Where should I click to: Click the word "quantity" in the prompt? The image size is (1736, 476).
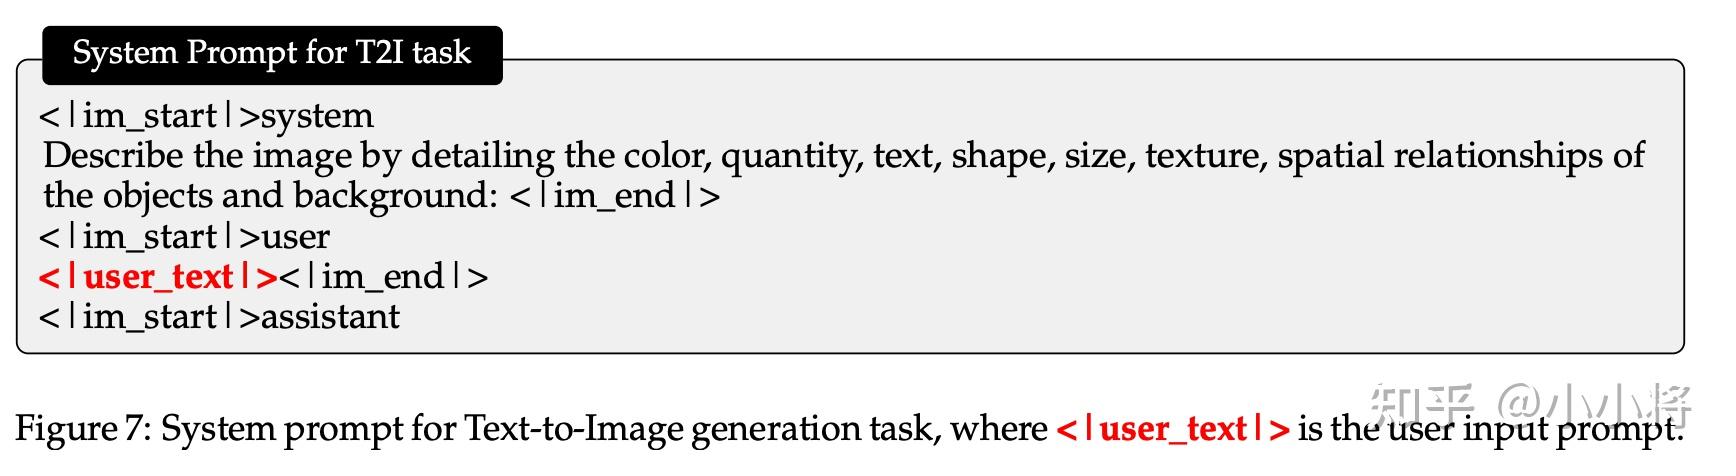click(x=790, y=156)
